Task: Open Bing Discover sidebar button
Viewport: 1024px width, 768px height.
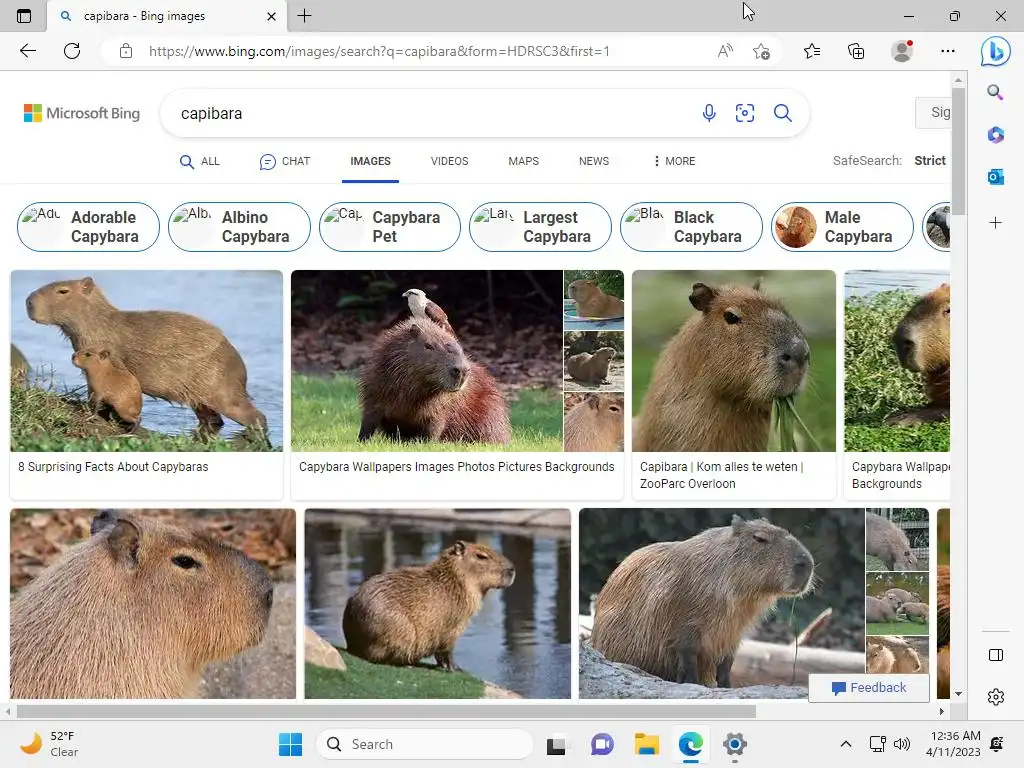Action: tap(995, 51)
